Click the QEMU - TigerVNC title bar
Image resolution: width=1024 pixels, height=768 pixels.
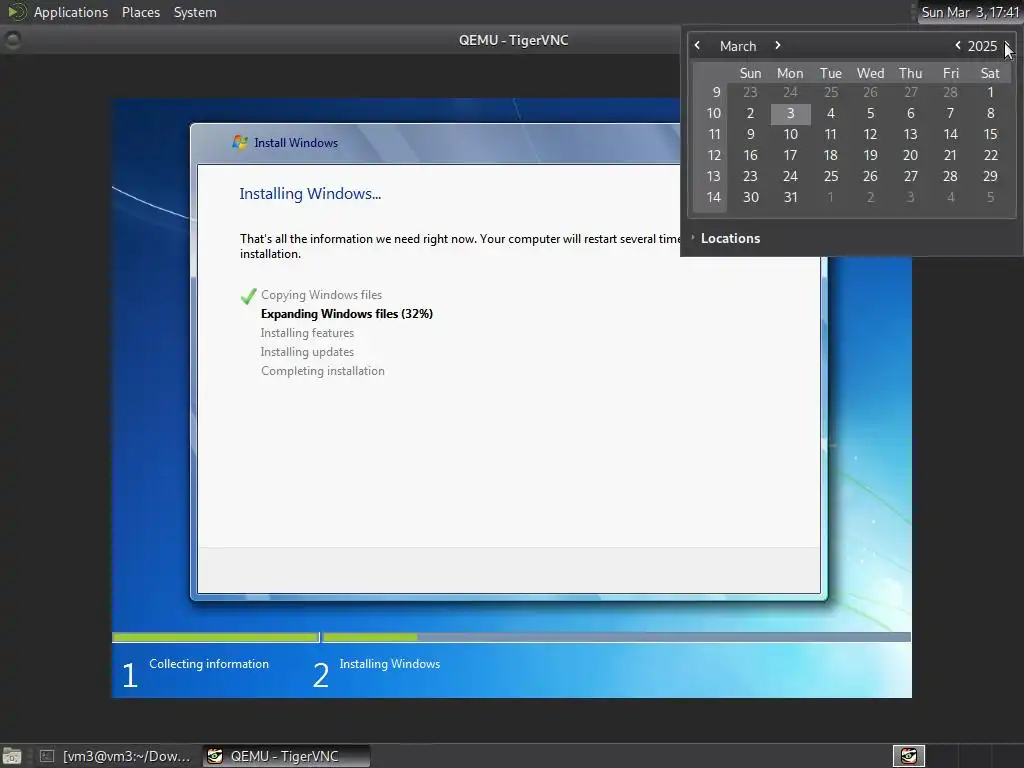coord(513,40)
